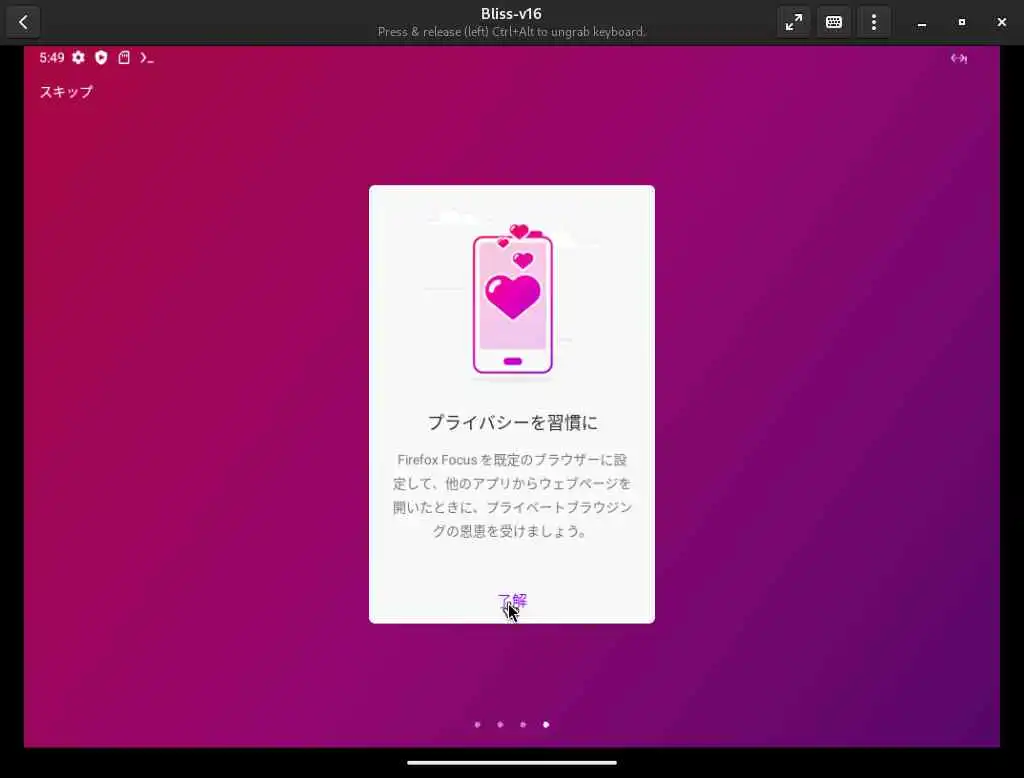The height and width of the screenshot is (778, 1024).
Task: Select the first onboarding page dot
Action: click(x=477, y=724)
